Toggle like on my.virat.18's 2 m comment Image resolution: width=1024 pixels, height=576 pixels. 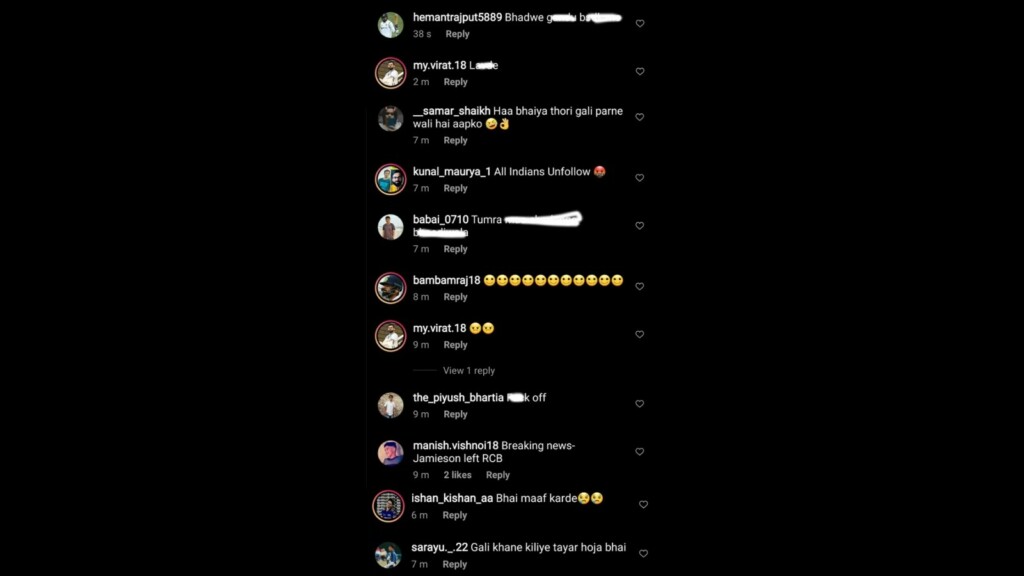click(640, 71)
